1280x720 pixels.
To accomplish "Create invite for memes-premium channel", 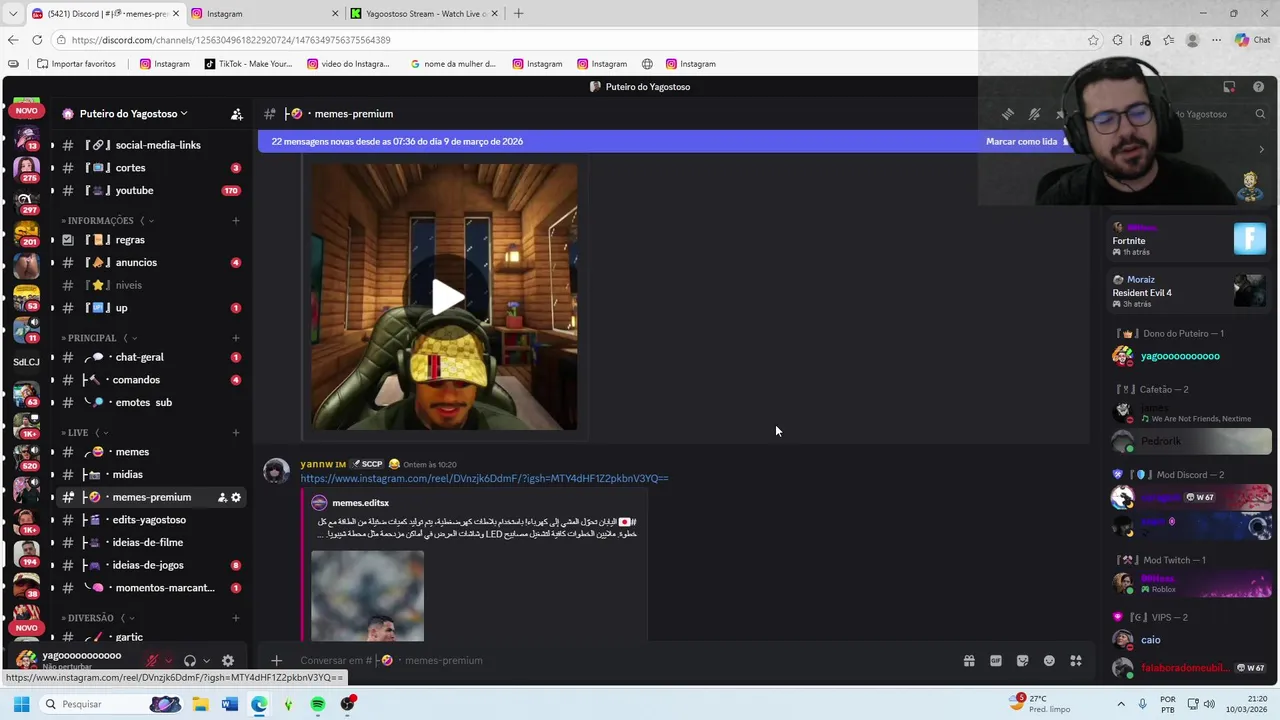I will point(222,497).
